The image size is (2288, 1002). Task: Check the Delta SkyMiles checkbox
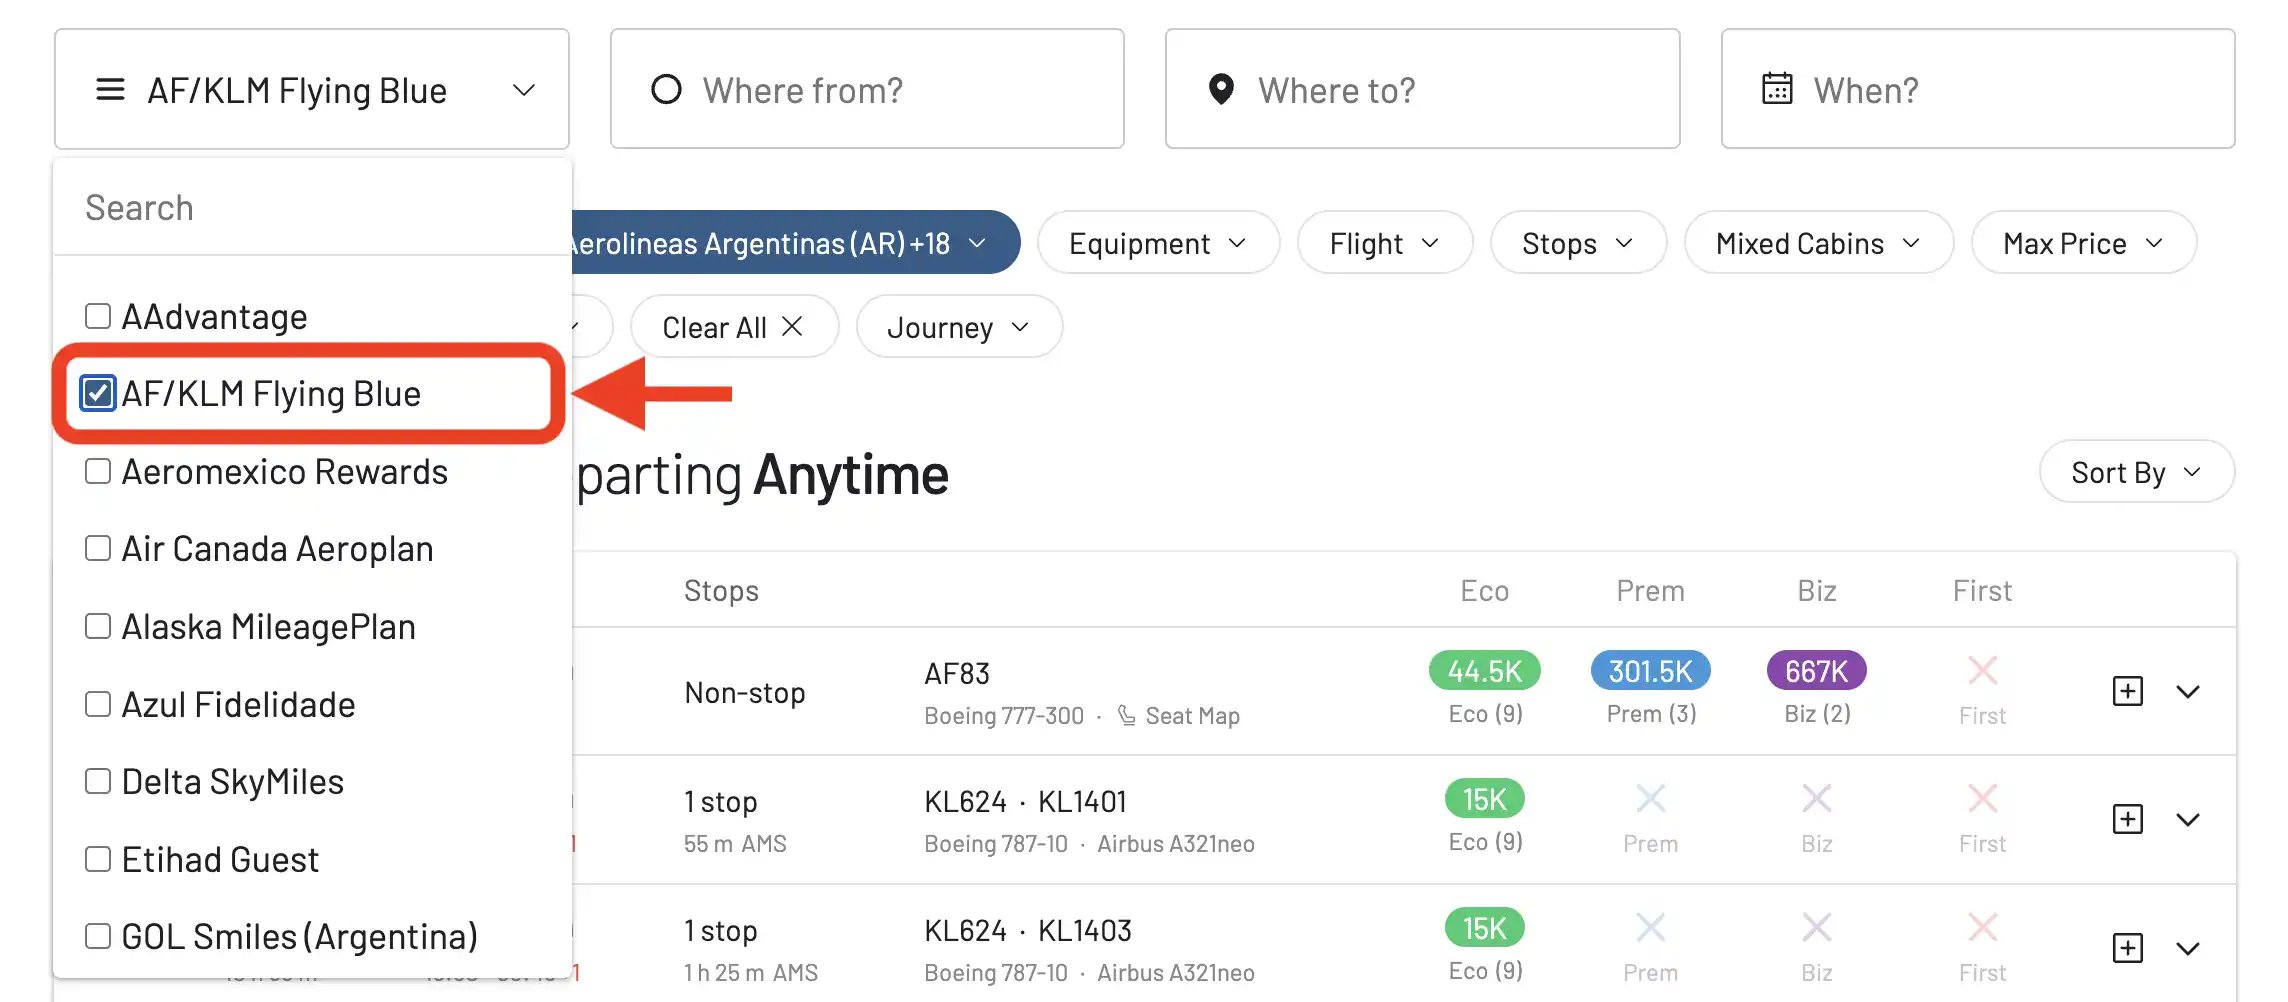coord(98,781)
